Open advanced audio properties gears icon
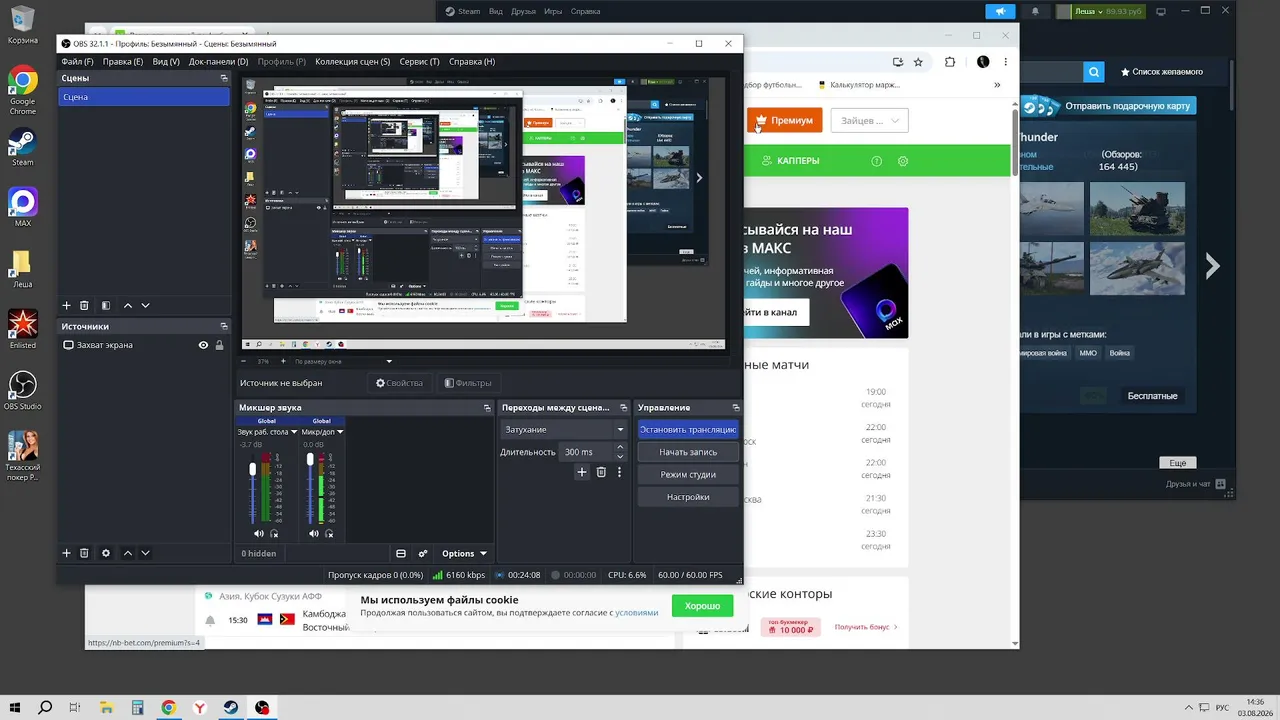 tap(423, 553)
